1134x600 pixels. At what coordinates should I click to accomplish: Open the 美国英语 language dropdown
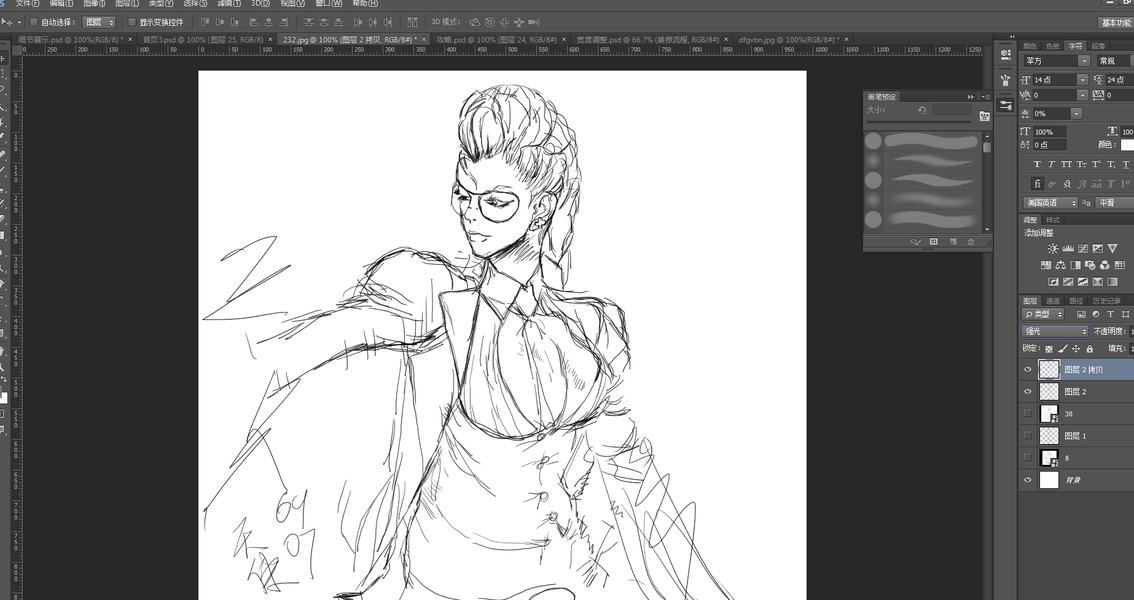click(x=1050, y=203)
